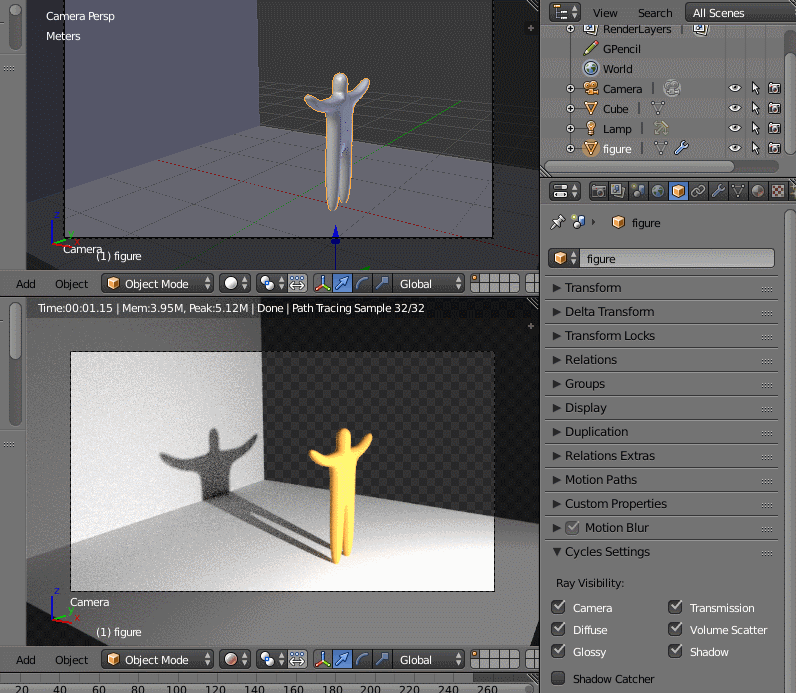This screenshot has width=796, height=693.
Task: Uncheck Glossy ray visibility checkbox
Action: click(x=558, y=650)
